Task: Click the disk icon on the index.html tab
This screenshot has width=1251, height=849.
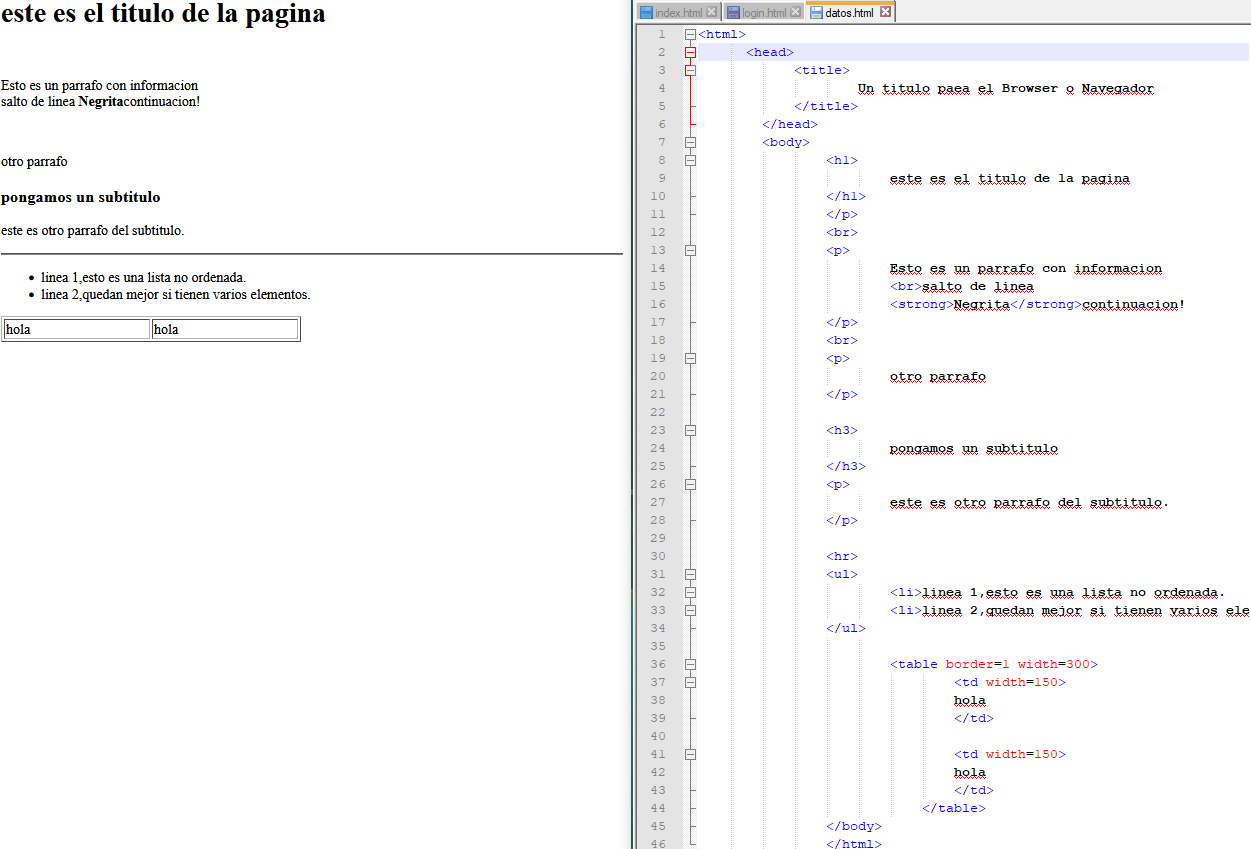Action: (646, 12)
